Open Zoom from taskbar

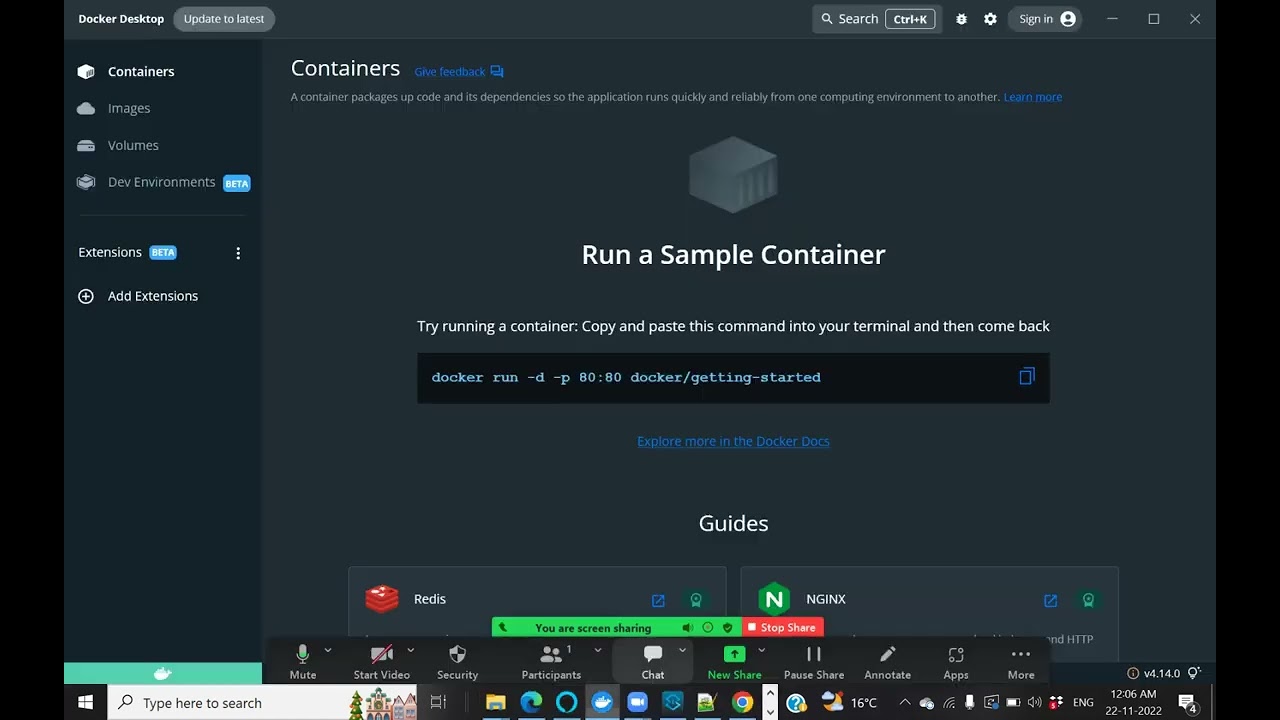tap(637, 703)
